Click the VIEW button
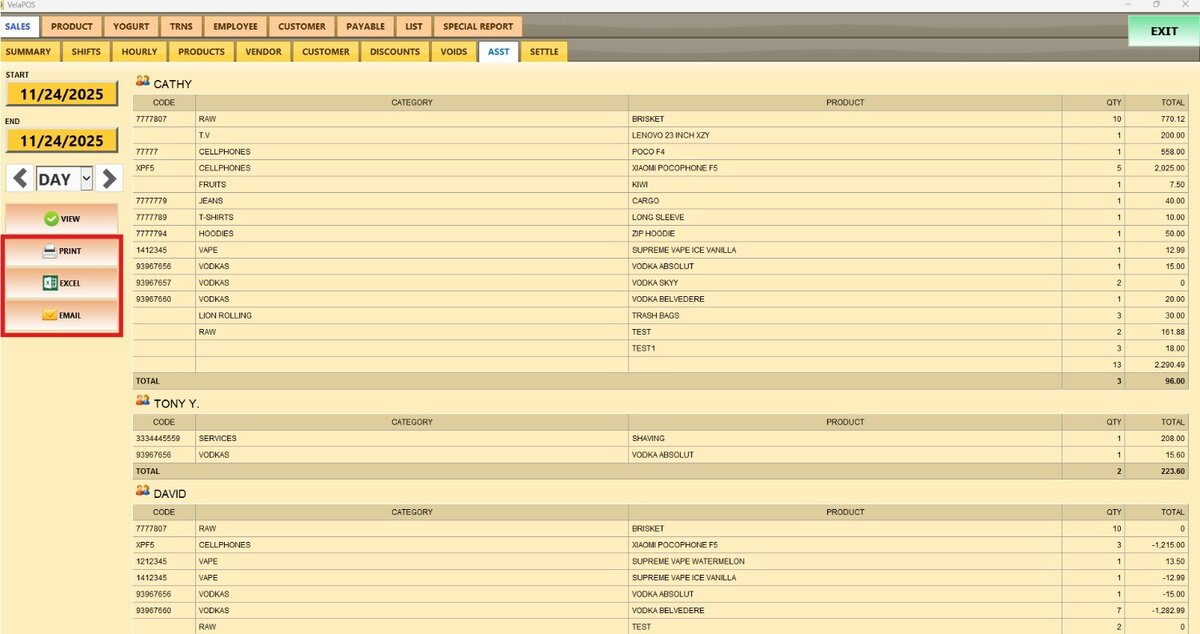Screen dimensions: 1200x634 tap(62, 219)
